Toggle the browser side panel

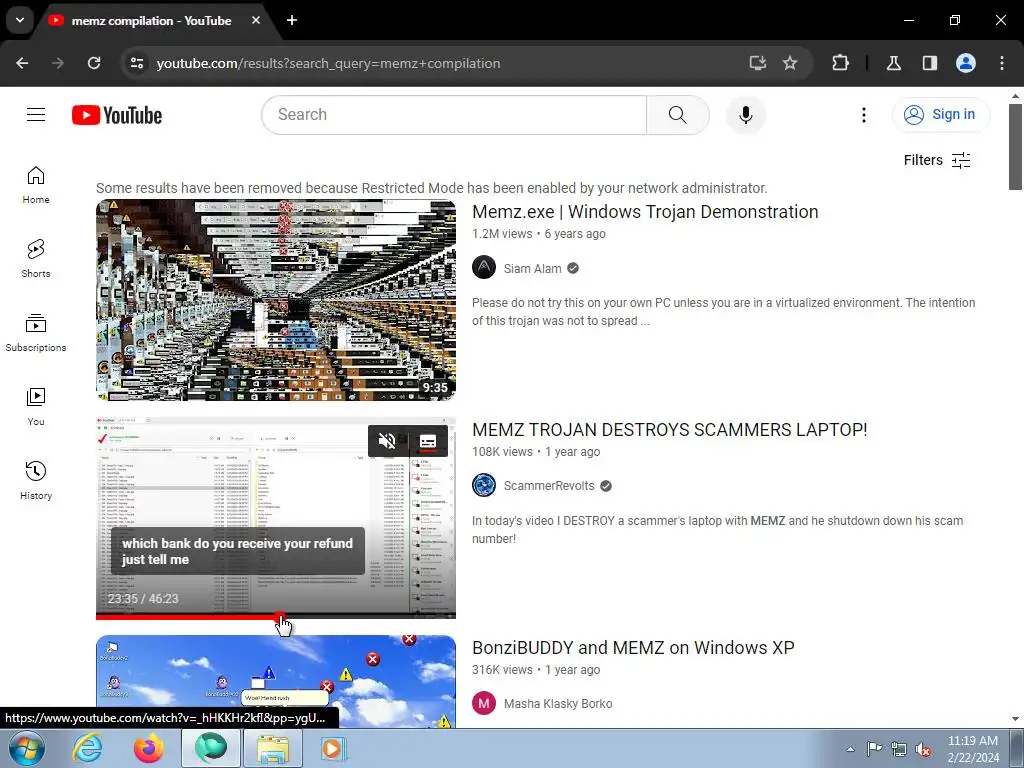pos(929,63)
